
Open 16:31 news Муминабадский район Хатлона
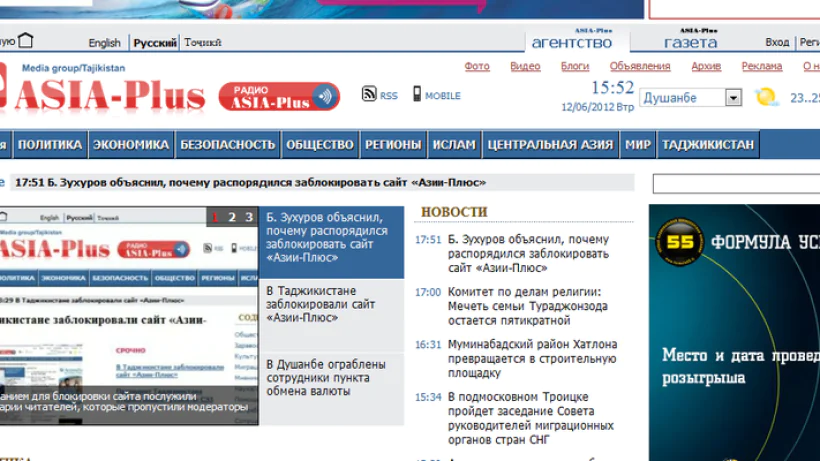click(x=532, y=359)
